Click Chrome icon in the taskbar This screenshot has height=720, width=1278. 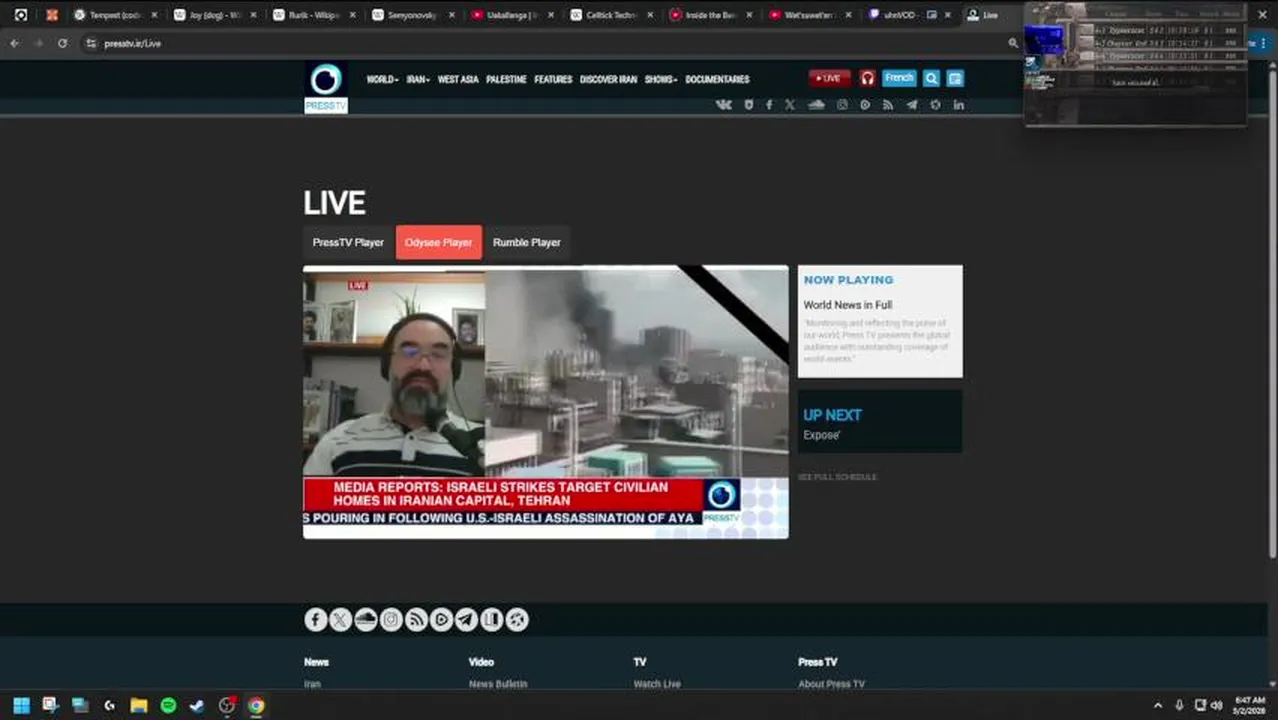coord(256,705)
